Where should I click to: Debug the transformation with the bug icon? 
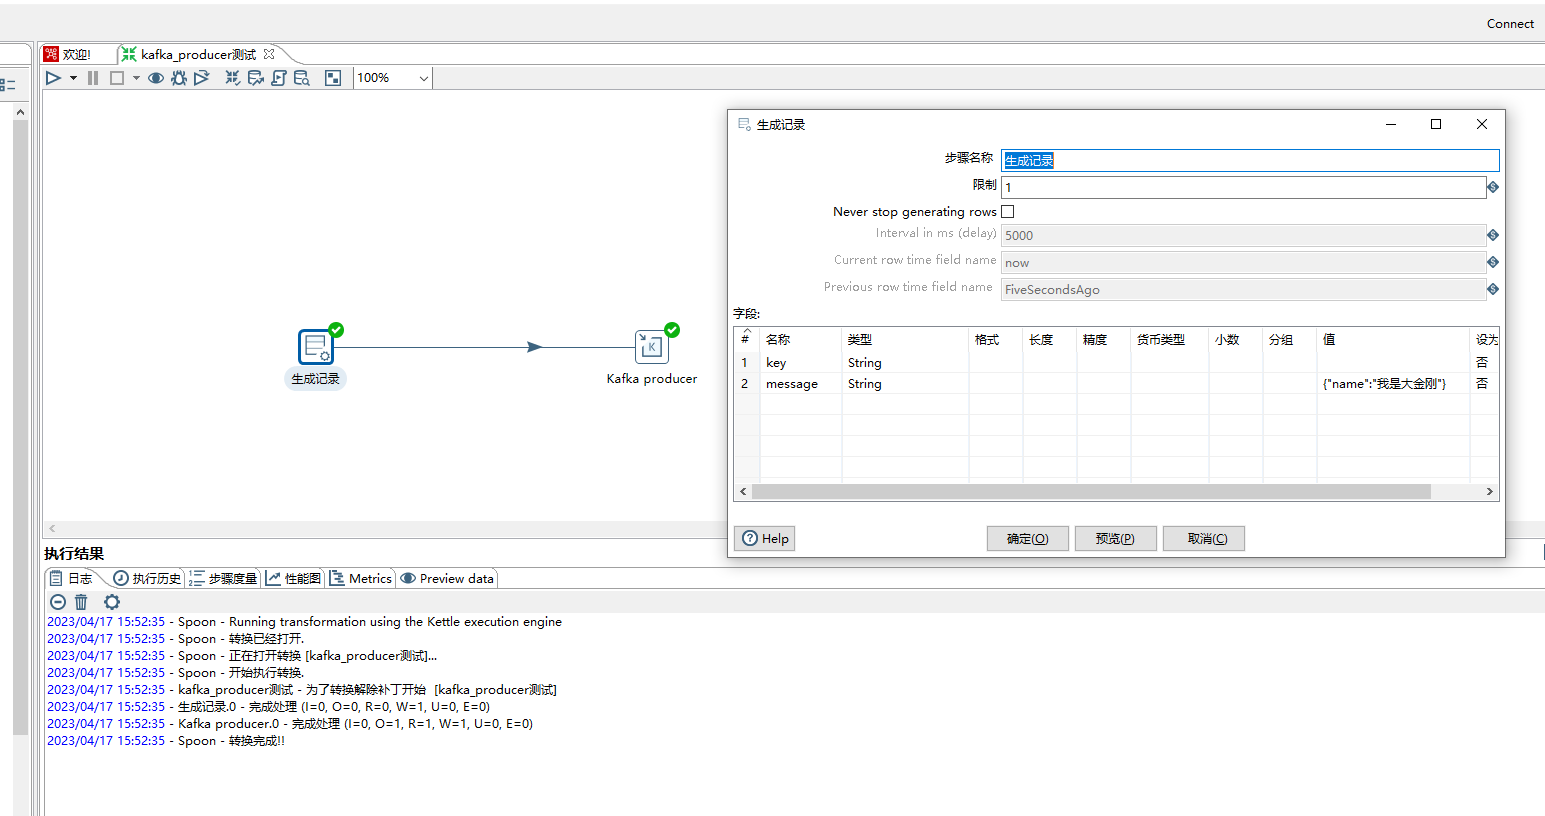click(x=178, y=77)
